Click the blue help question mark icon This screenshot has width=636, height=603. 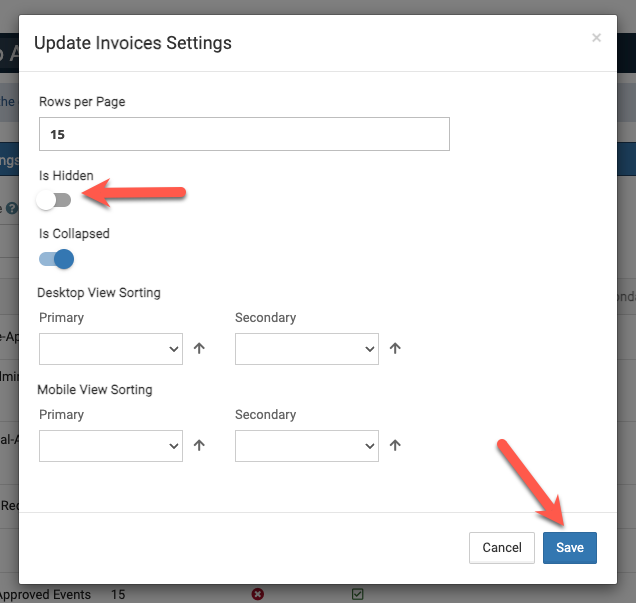pyautogui.click(x=12, y=209)
